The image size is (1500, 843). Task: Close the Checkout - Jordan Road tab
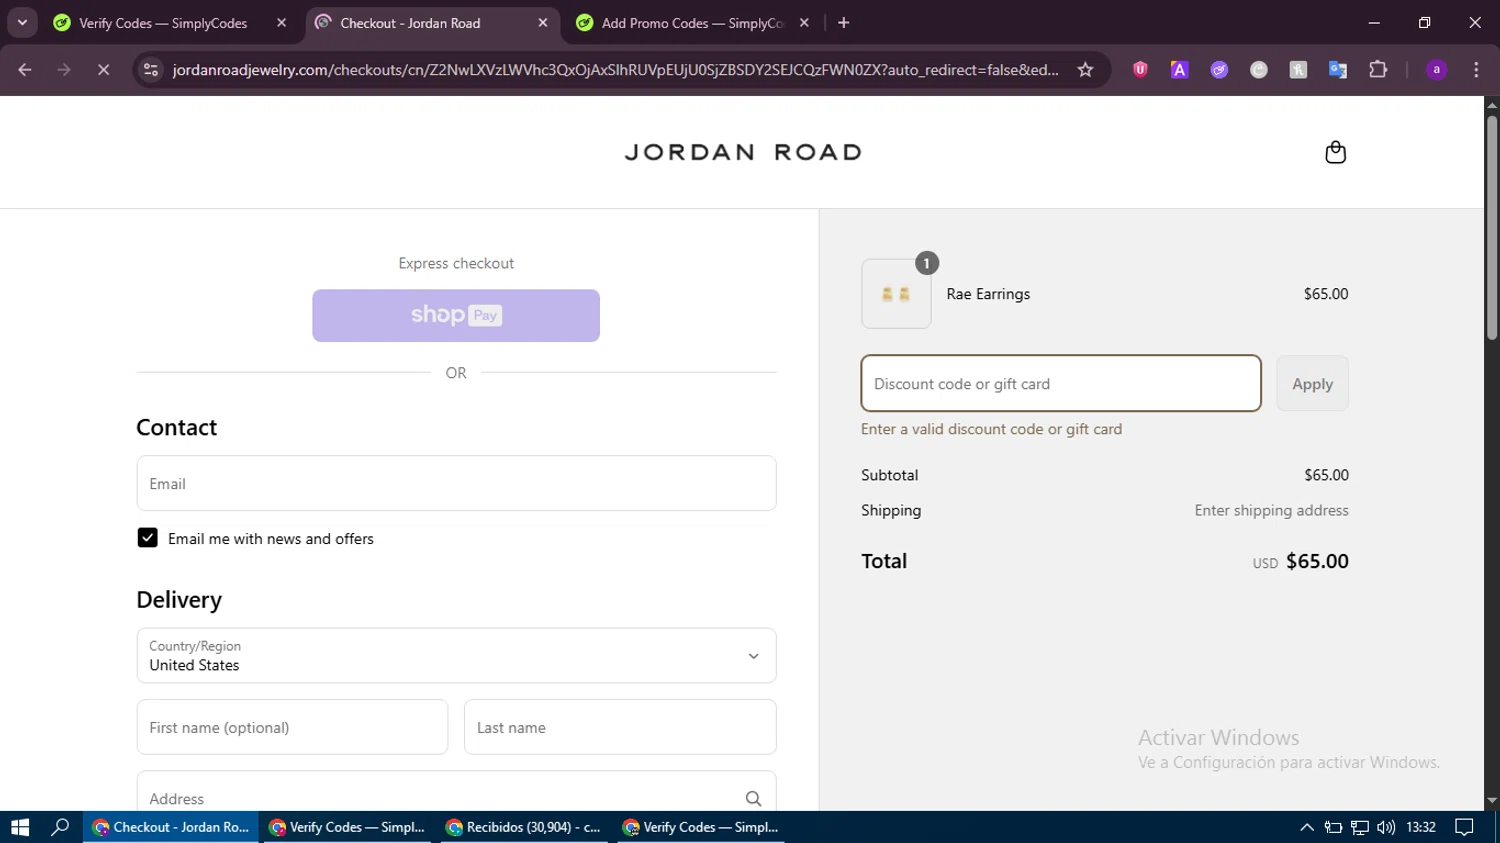pyautogui.click(x=543, y=23)
